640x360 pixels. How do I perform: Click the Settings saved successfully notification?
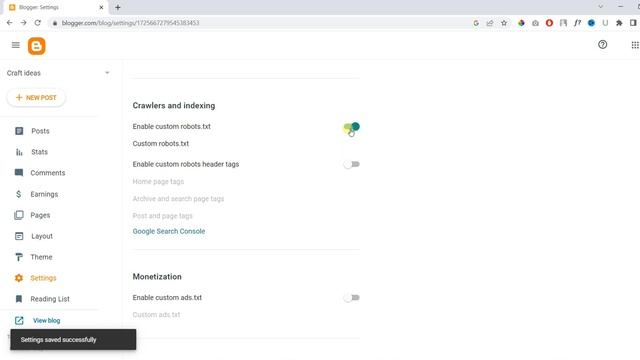point(73,340)
